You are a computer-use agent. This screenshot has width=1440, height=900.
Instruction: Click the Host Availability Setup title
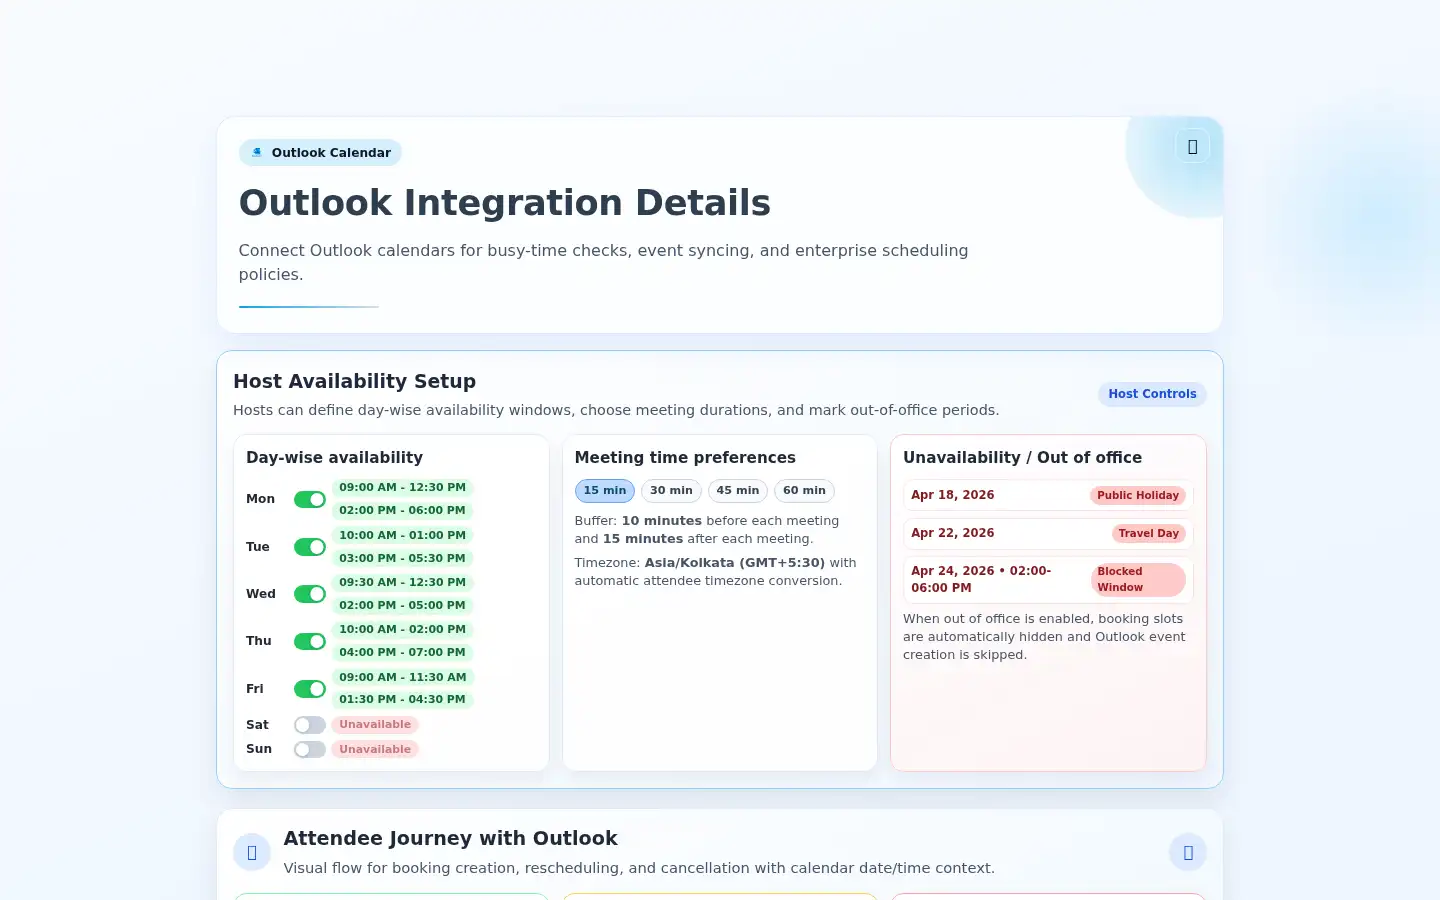click(x=354, y=381)
